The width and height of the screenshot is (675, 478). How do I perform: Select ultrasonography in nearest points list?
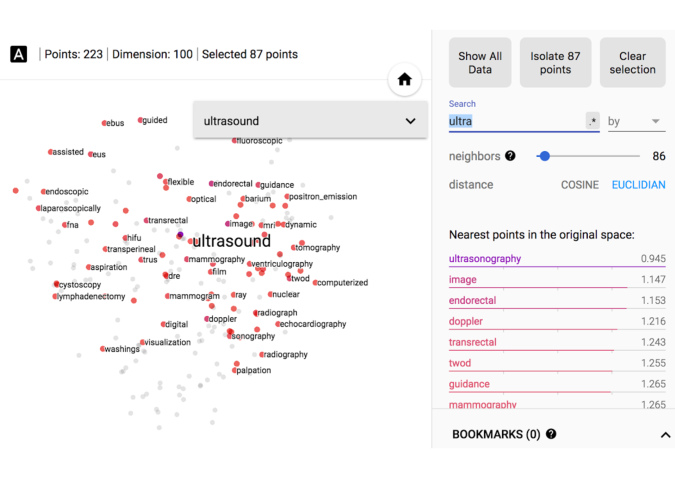485,258
